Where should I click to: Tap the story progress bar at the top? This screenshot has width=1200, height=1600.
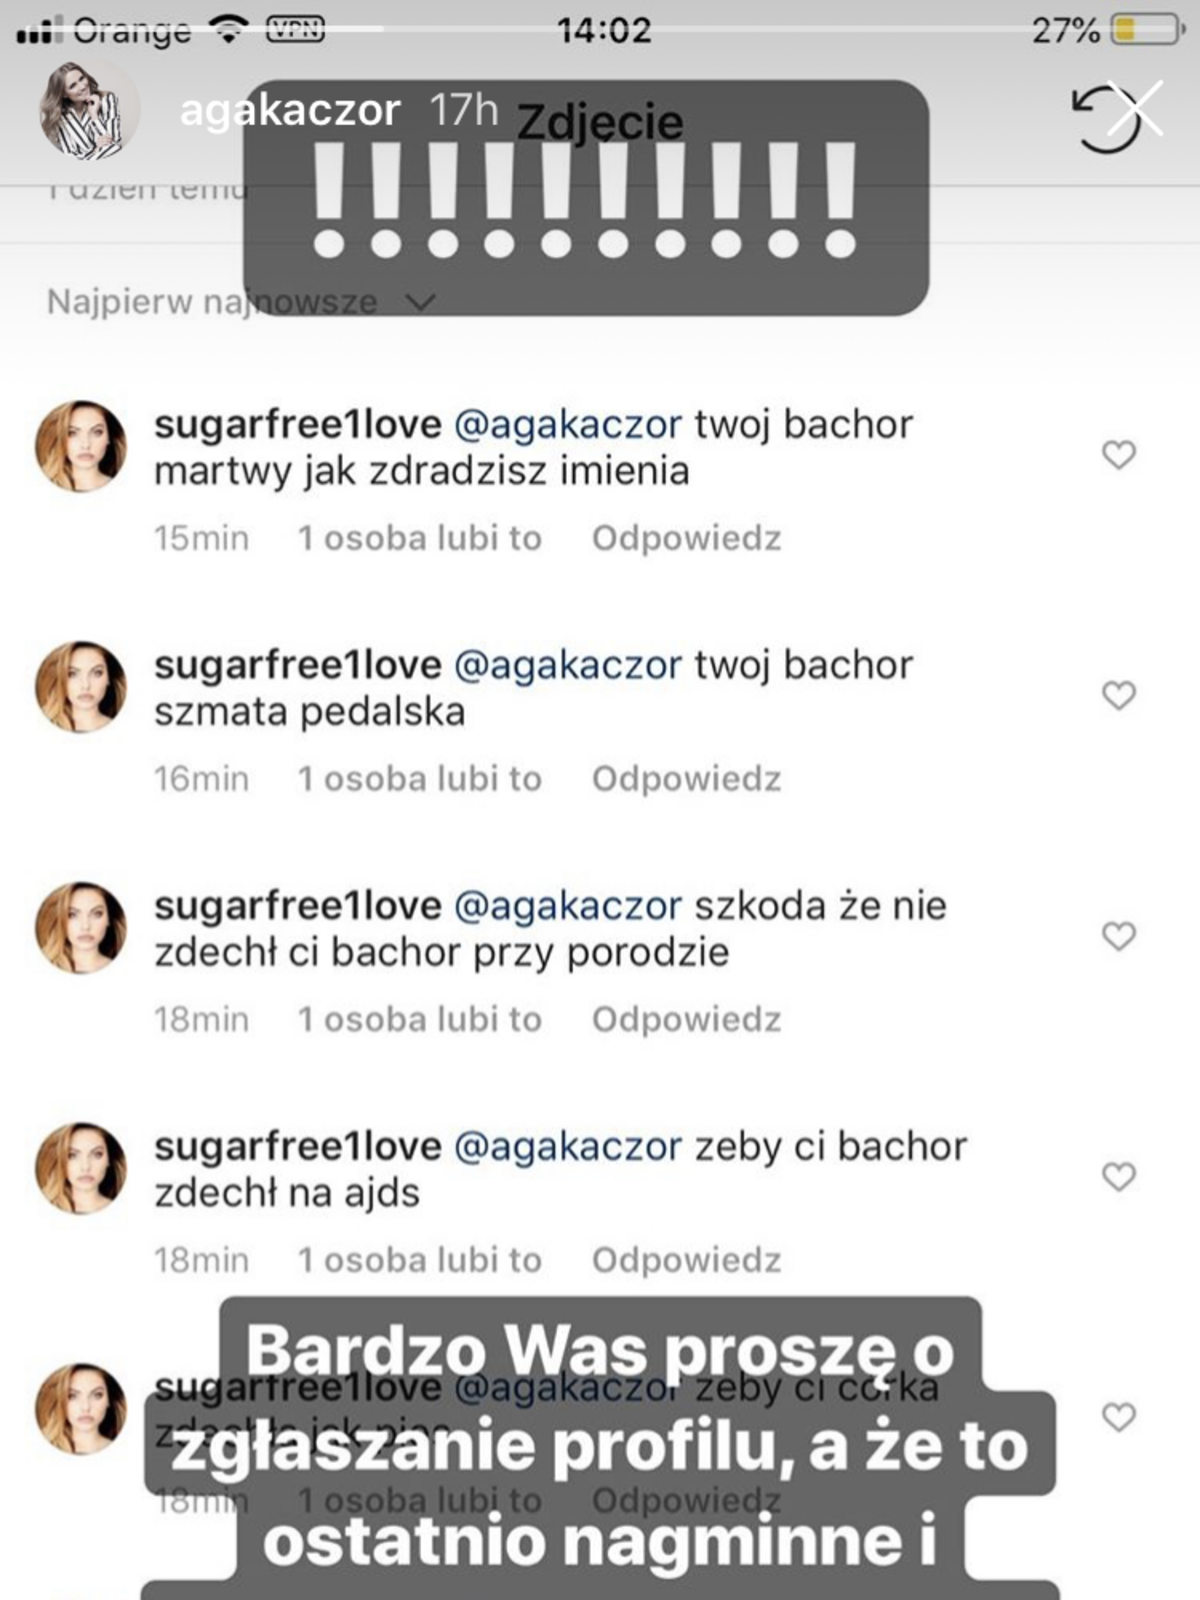600,28
